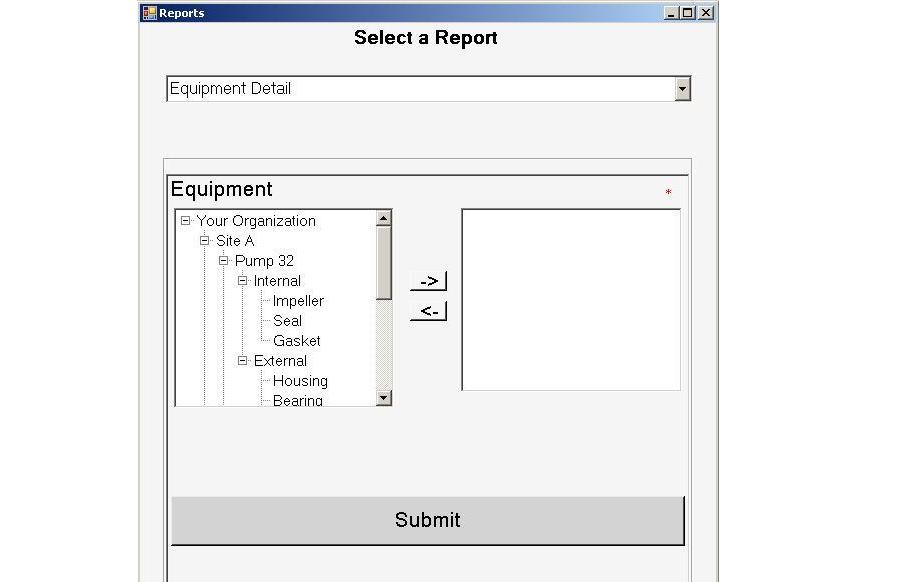Click the remove arrow (<-) button
Image resolution: width=905 pixels, height=582 pixels.
tap(428, 311)
